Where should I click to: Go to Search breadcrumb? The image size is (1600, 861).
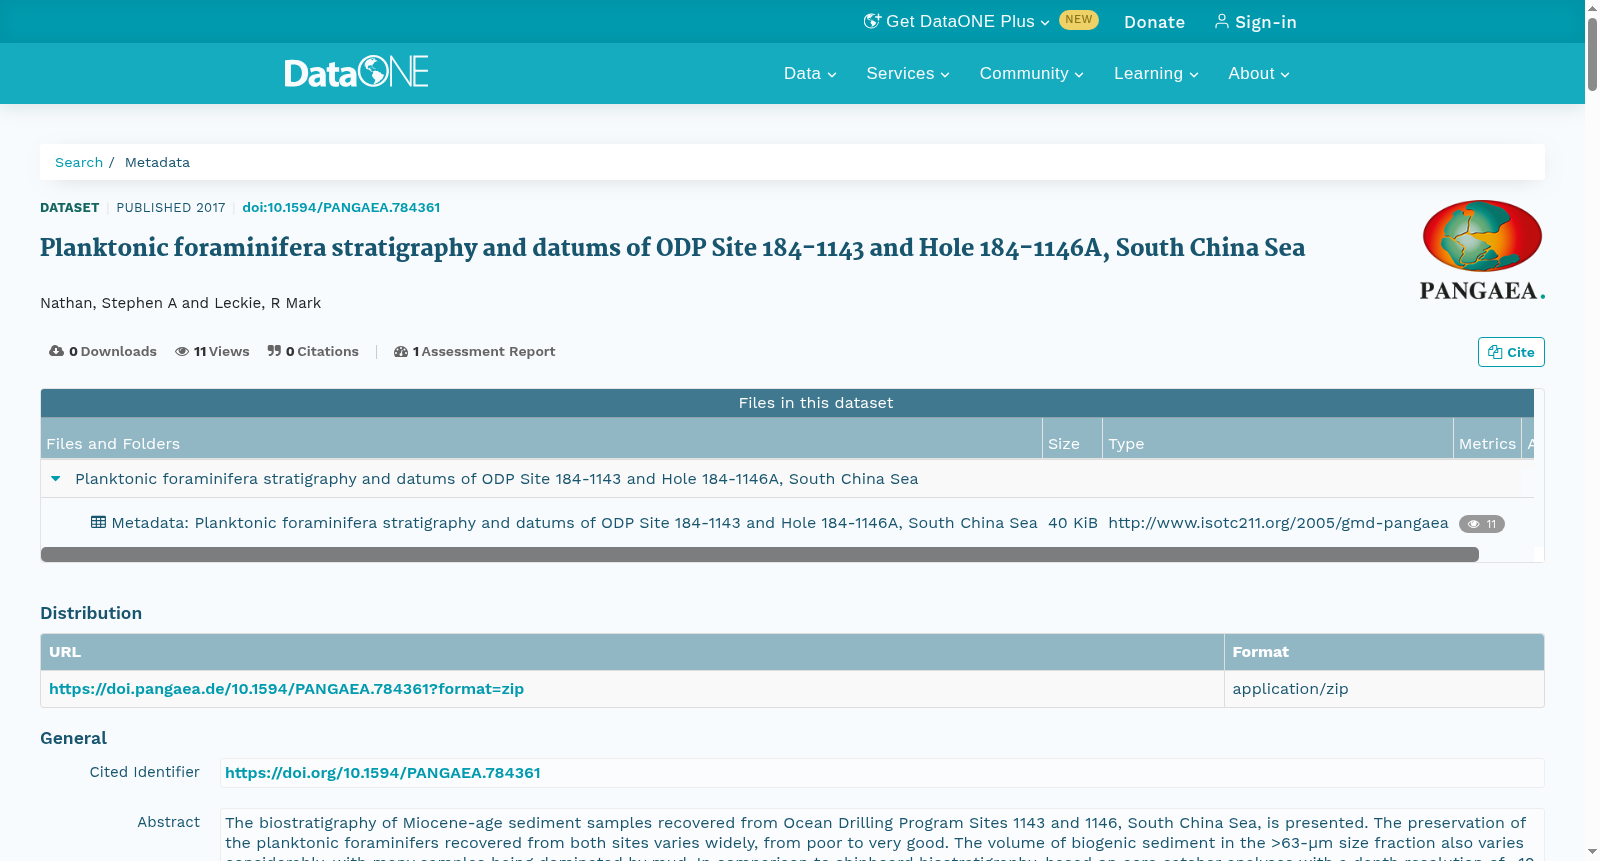tap(79, 162)
